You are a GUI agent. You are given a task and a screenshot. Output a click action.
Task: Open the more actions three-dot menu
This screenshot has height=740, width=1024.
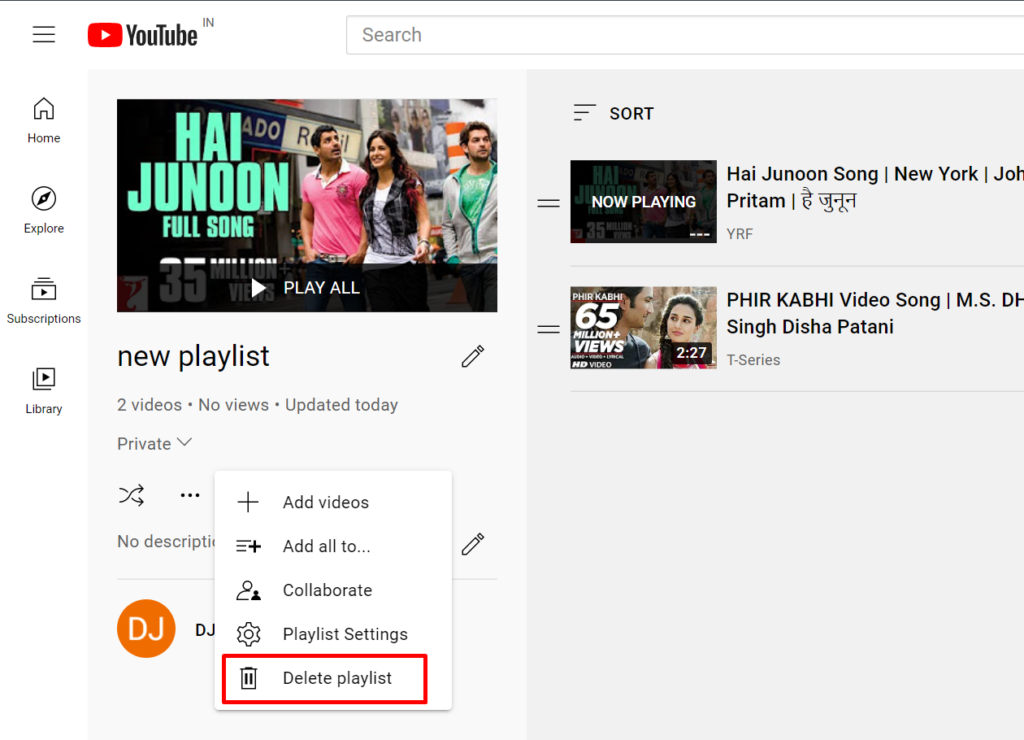pos(190,494)
